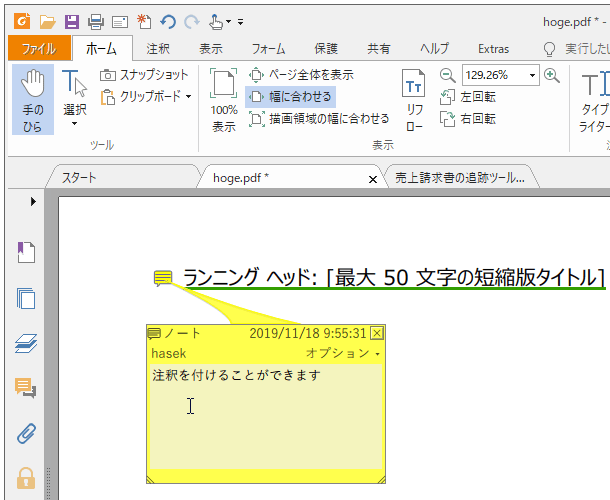This screenshot has width=610, height=500.
Task: Open the attachments paperclip panel
Action: coord(26,433)
